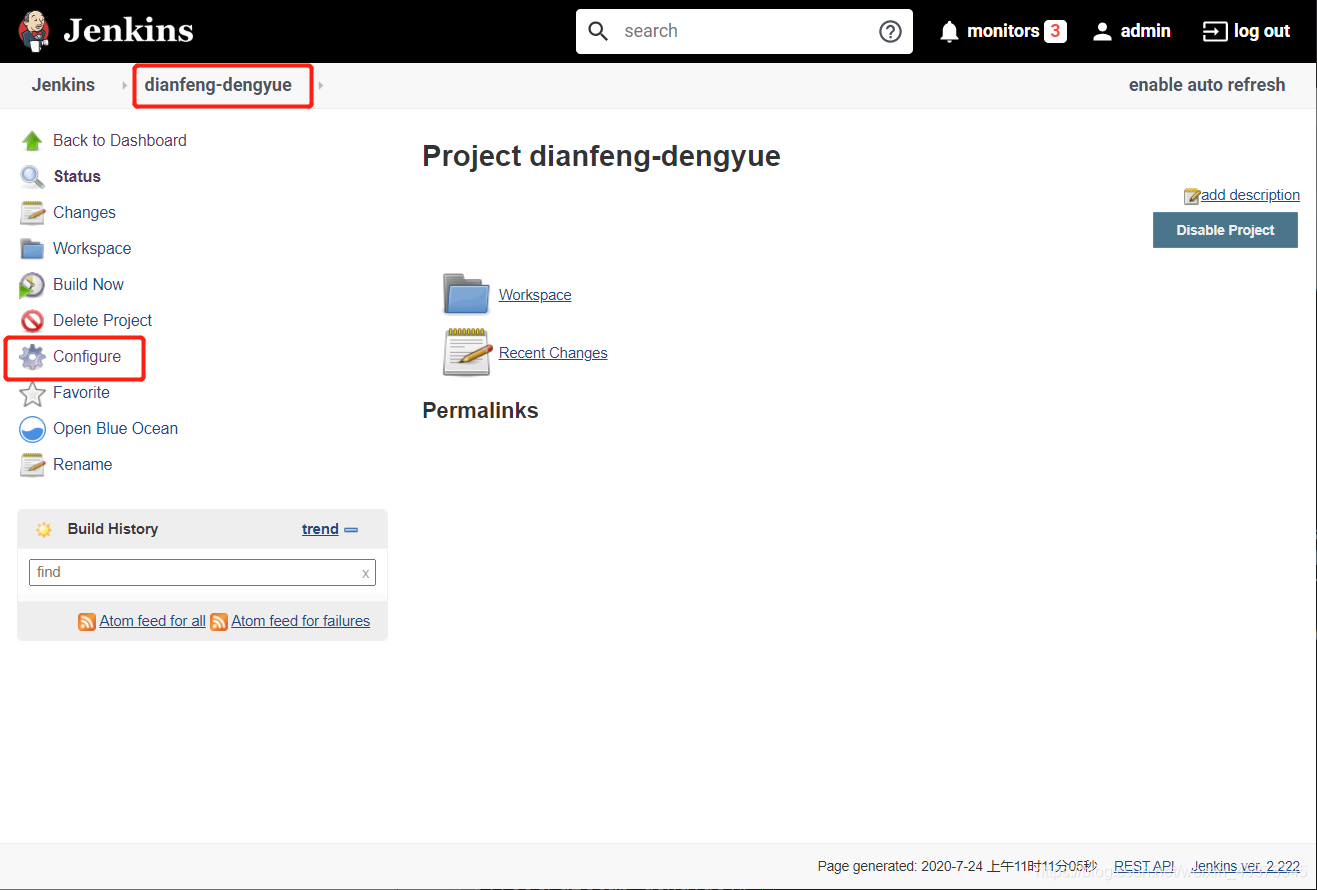The height and width of the screenshot is (890, 1317).
Task: Focus the top search input field
Action: coord(744,31)
